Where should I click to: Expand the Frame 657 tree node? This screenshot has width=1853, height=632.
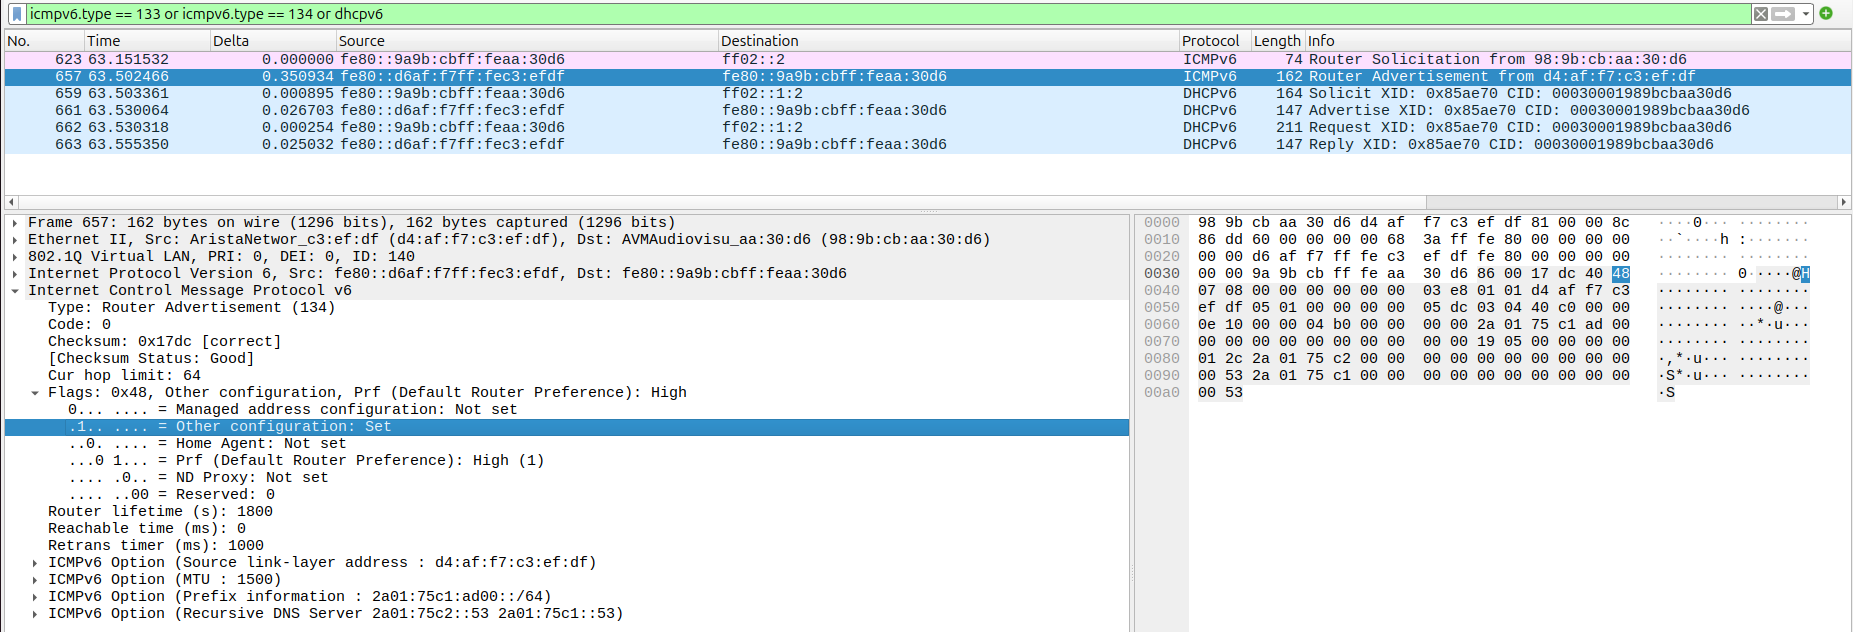coord(15,223)
